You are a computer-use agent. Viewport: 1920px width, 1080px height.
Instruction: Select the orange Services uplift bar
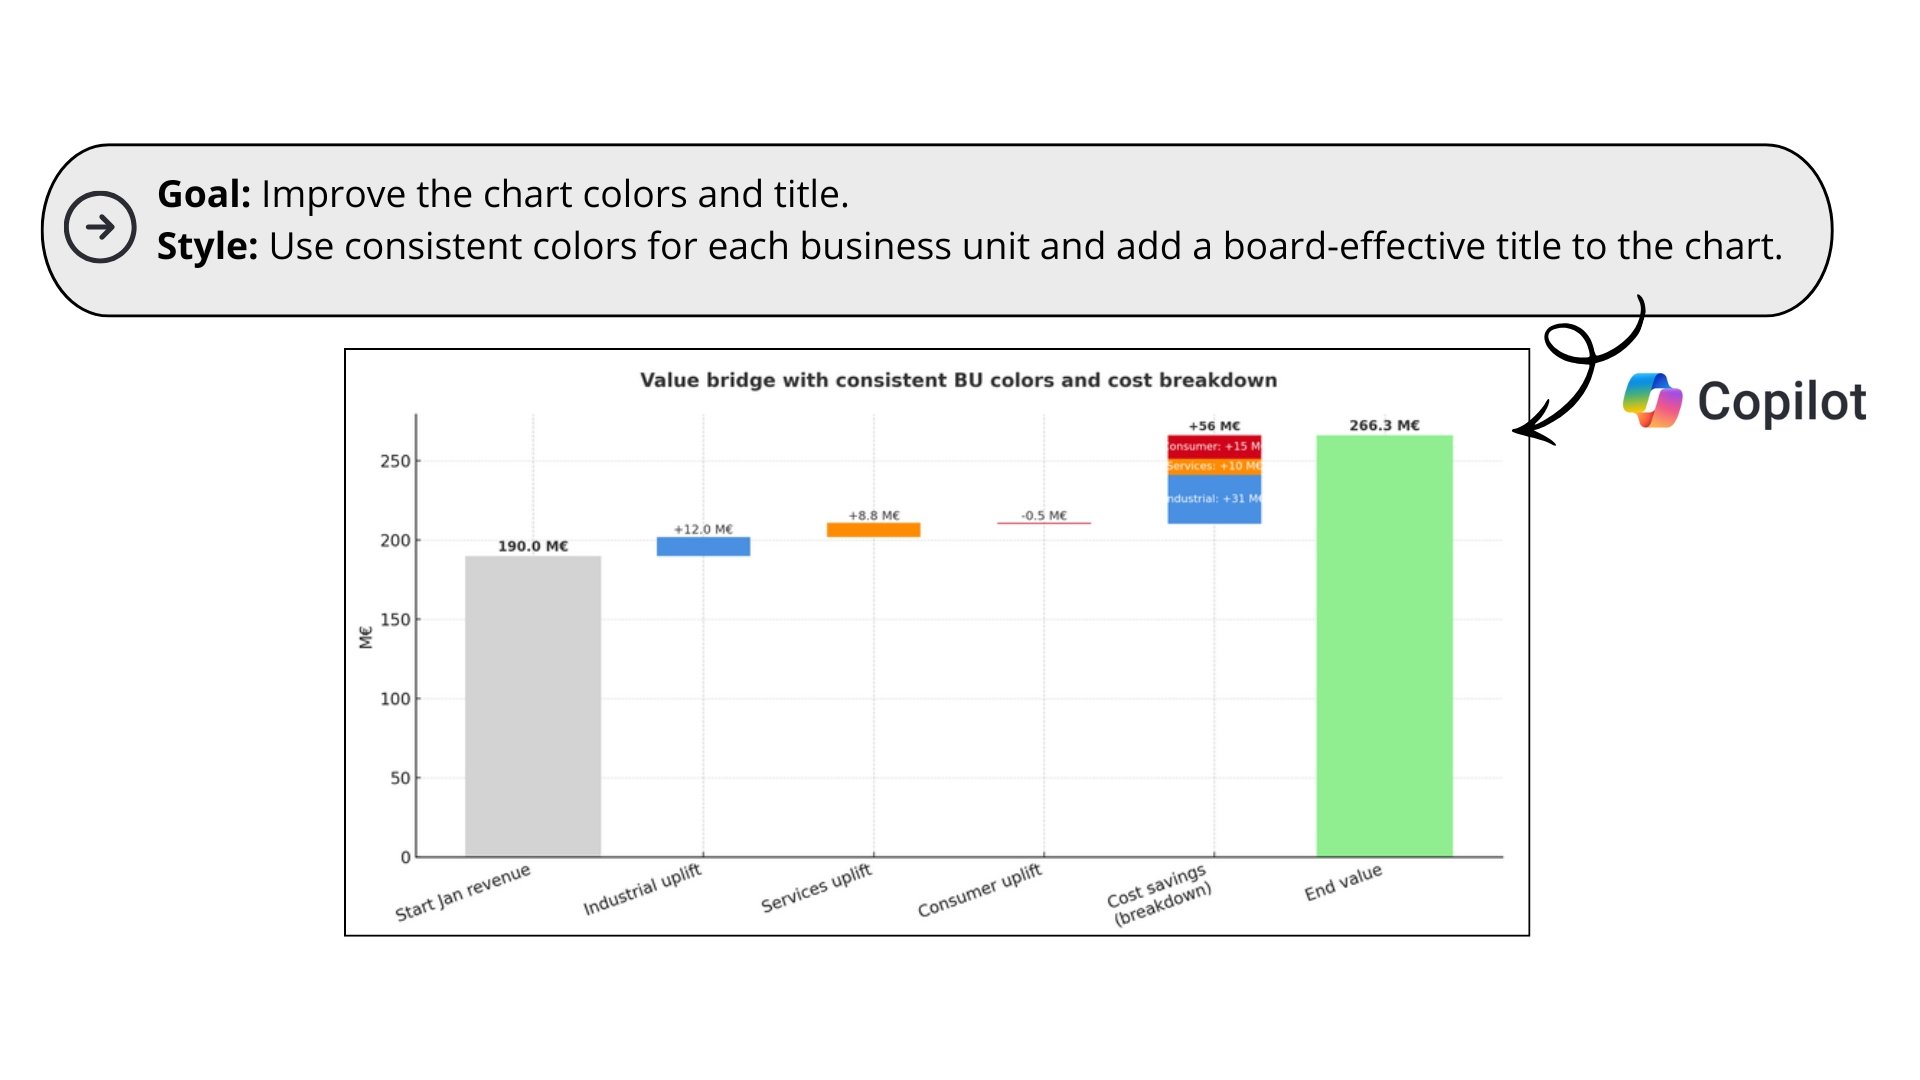point(873,530)
